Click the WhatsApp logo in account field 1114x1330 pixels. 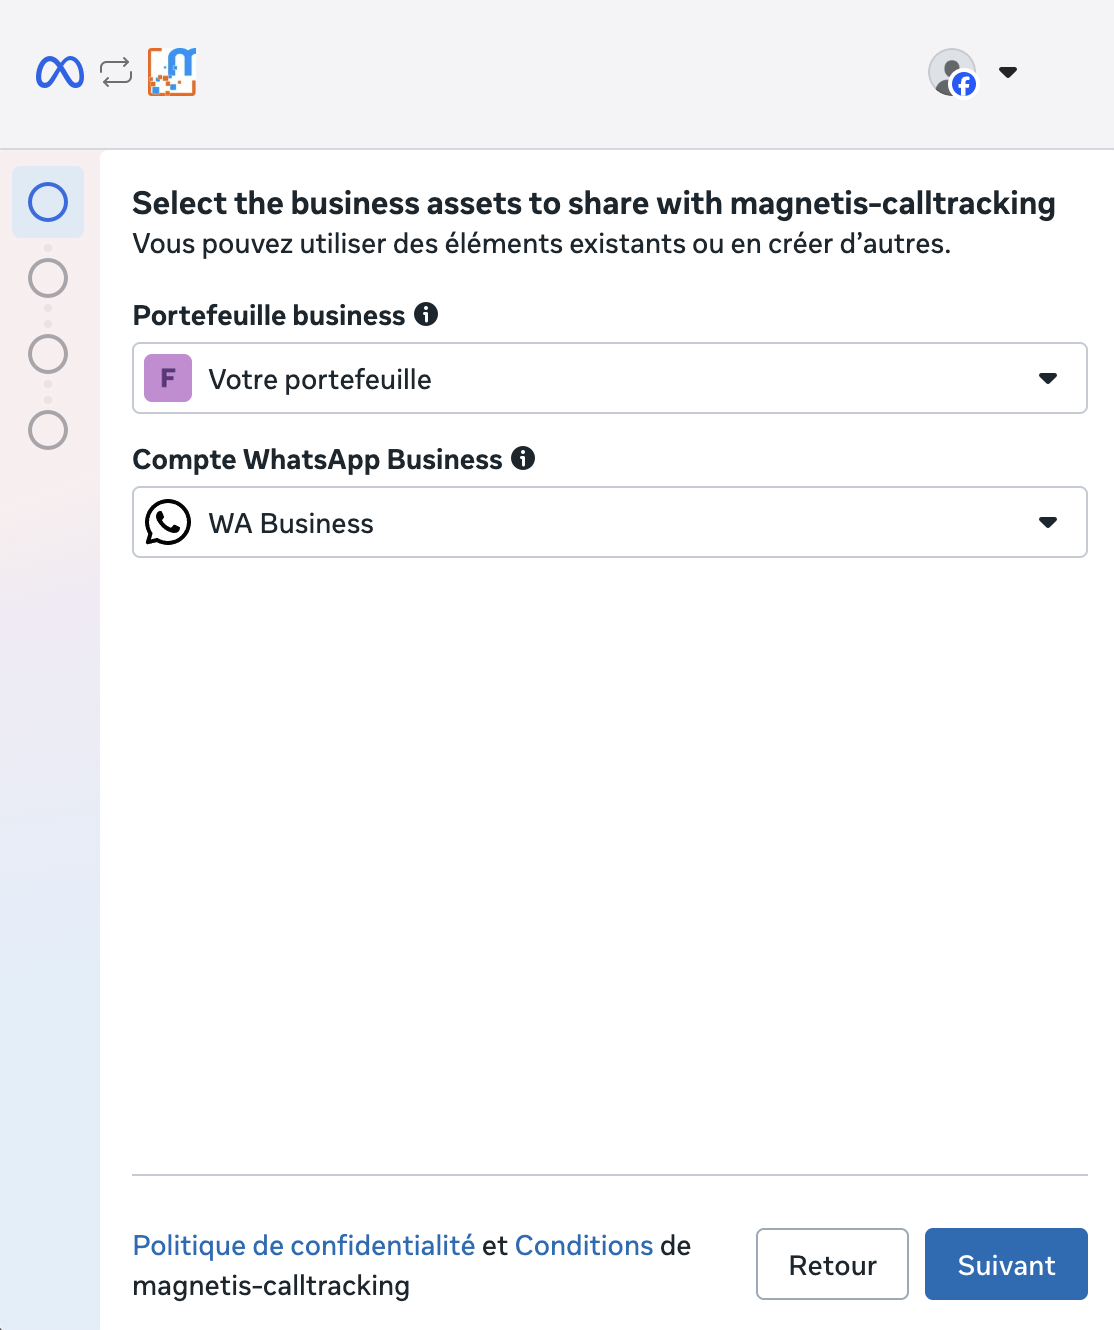tap(168, 522)
